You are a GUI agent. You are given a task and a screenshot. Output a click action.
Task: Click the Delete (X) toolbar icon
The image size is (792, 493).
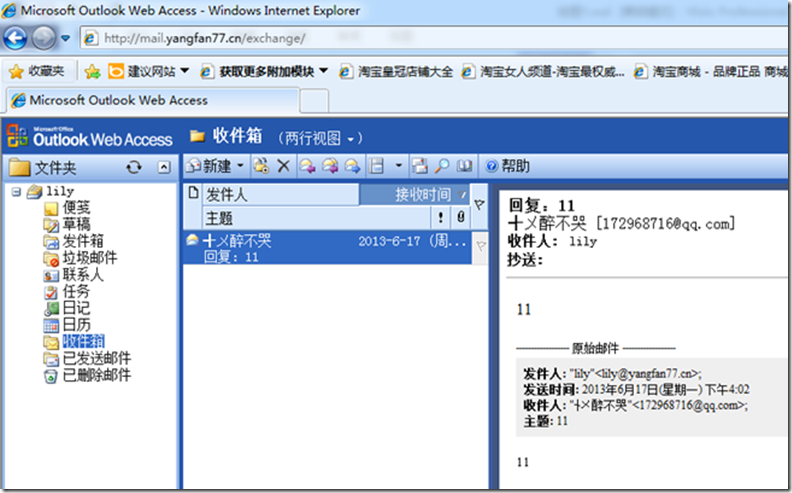(x=283, y=166)
